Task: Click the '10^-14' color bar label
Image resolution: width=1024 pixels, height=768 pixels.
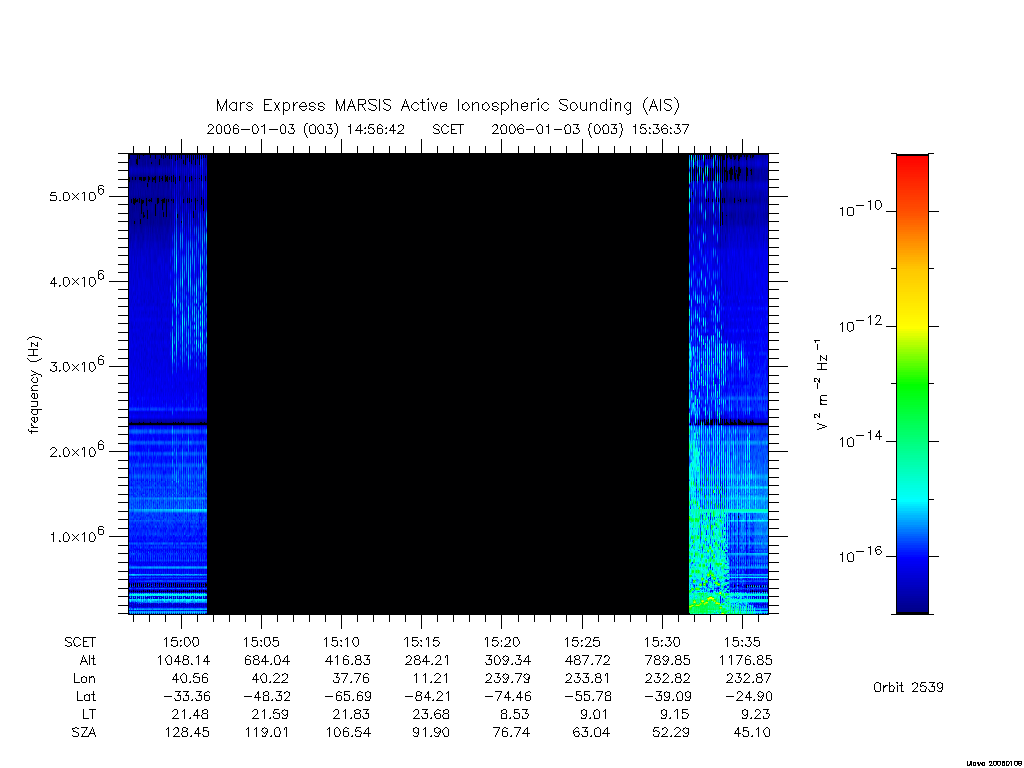Action: 861,440
